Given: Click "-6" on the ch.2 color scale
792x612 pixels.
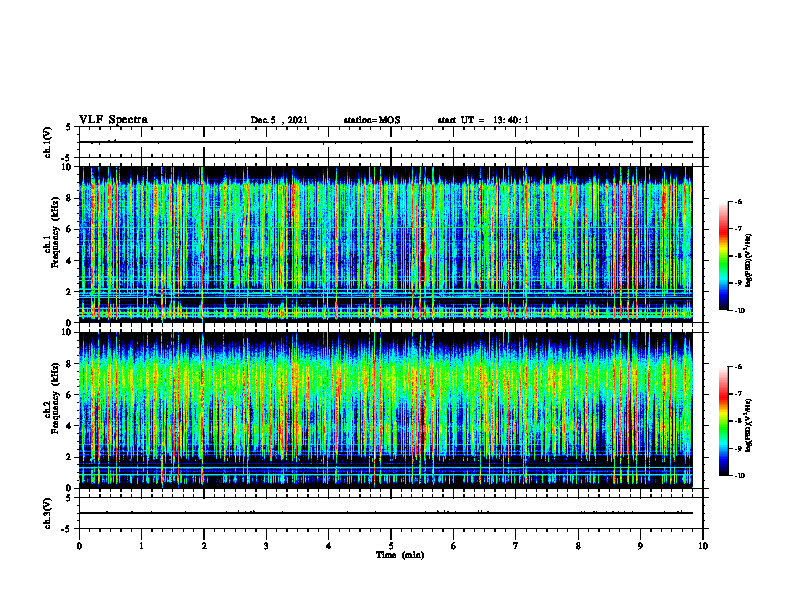Looking at the screenshot, I should coord(738,367).
